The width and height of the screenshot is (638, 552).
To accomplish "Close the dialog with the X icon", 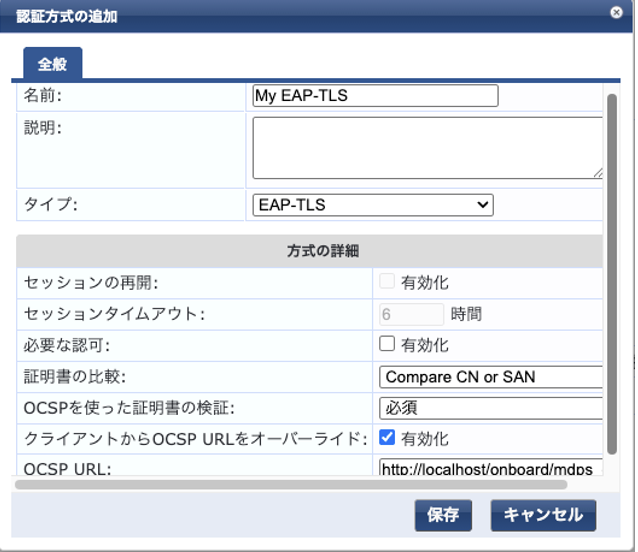I will pyautogui.click(x=616, y=12).
